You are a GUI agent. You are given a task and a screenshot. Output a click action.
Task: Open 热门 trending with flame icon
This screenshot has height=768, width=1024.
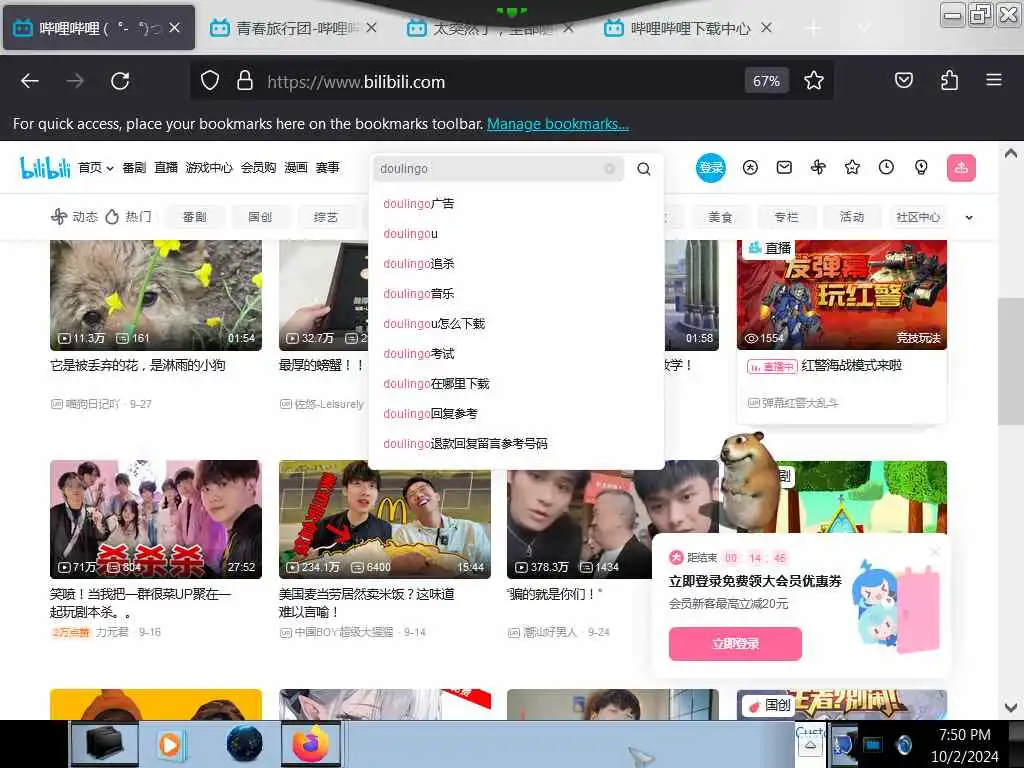coord(129,216)
